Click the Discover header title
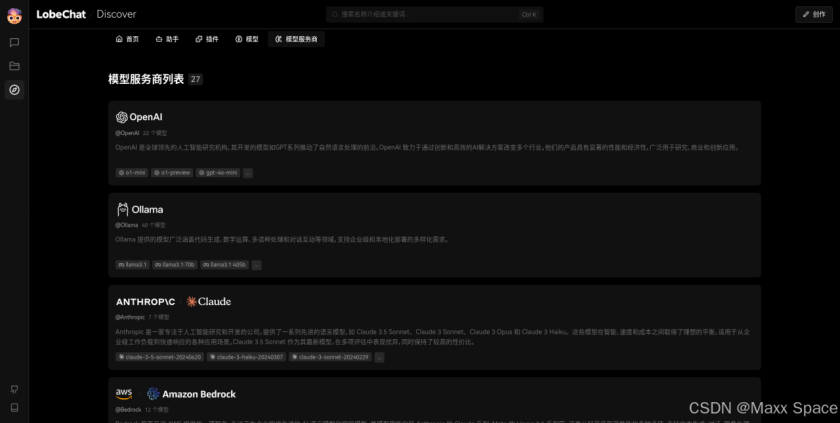This screenshot has height=423, width=840. tap(116, 14)
